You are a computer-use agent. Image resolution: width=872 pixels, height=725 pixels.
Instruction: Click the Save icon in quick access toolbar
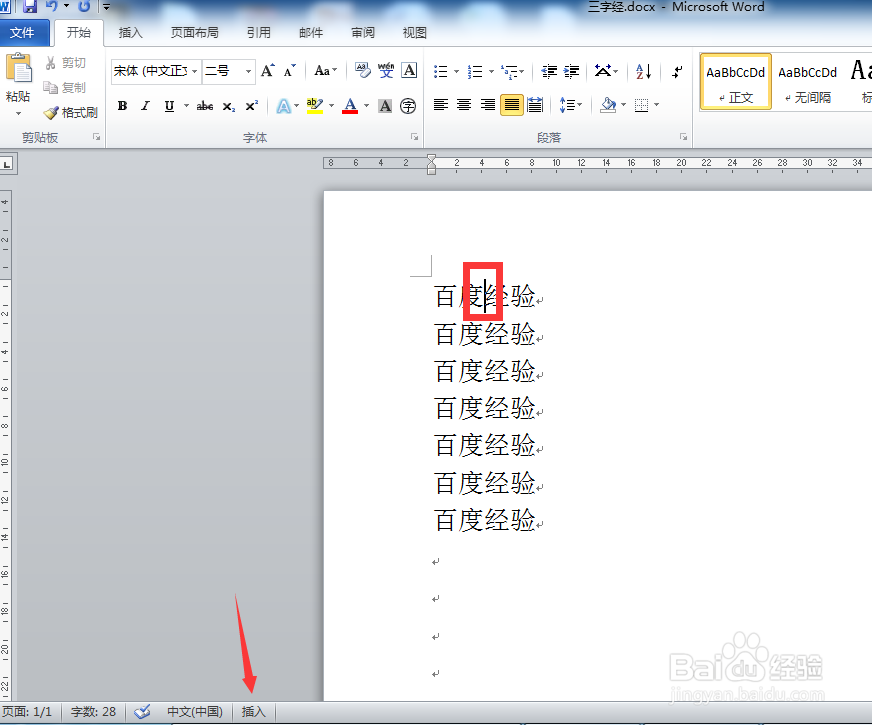coord(29,7)
